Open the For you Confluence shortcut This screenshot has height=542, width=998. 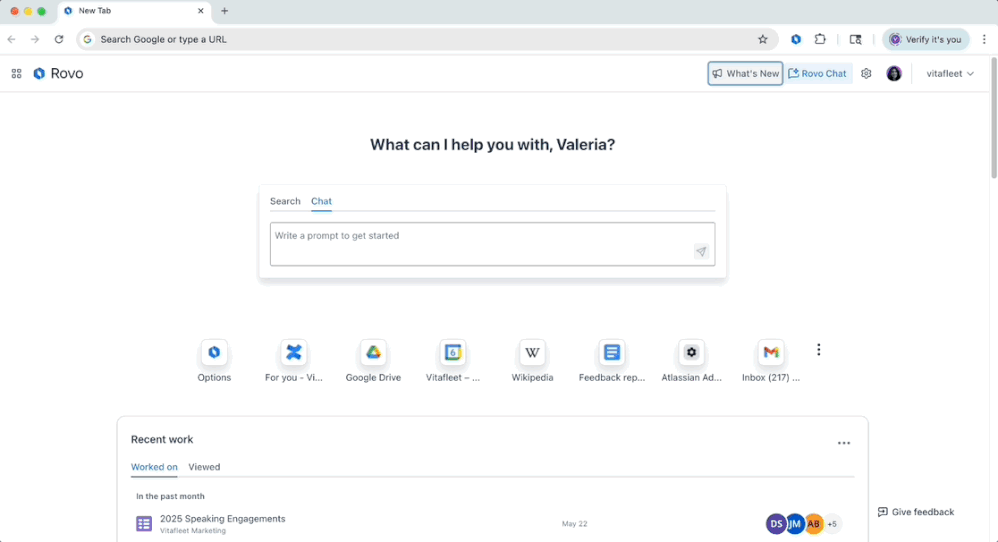click(x=293, y=361)
